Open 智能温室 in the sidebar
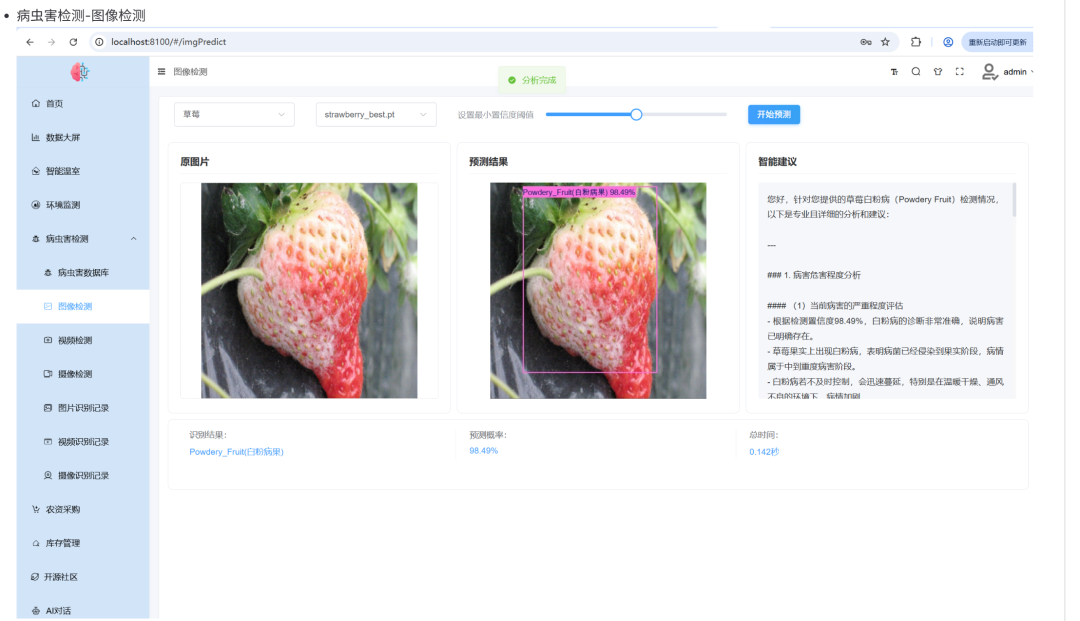 tap(83, 171)
